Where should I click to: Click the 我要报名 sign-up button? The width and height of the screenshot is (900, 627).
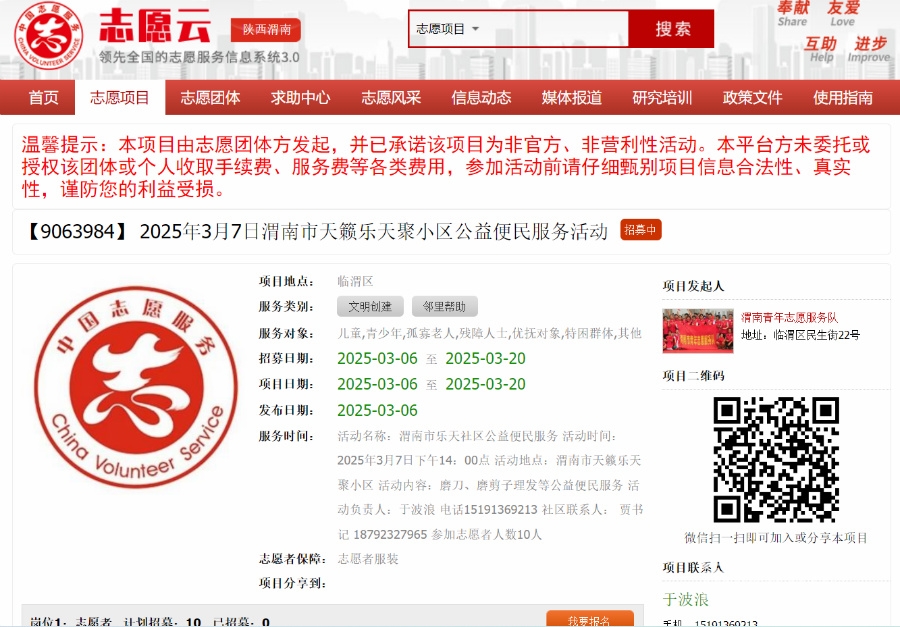pyautogui.click(x=589, y=619)
